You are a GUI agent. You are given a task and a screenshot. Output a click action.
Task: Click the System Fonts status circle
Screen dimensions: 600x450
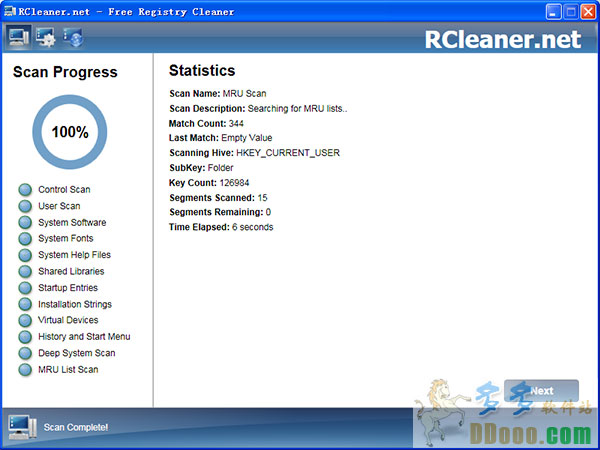pyautogui.click(x=25, y=238)
